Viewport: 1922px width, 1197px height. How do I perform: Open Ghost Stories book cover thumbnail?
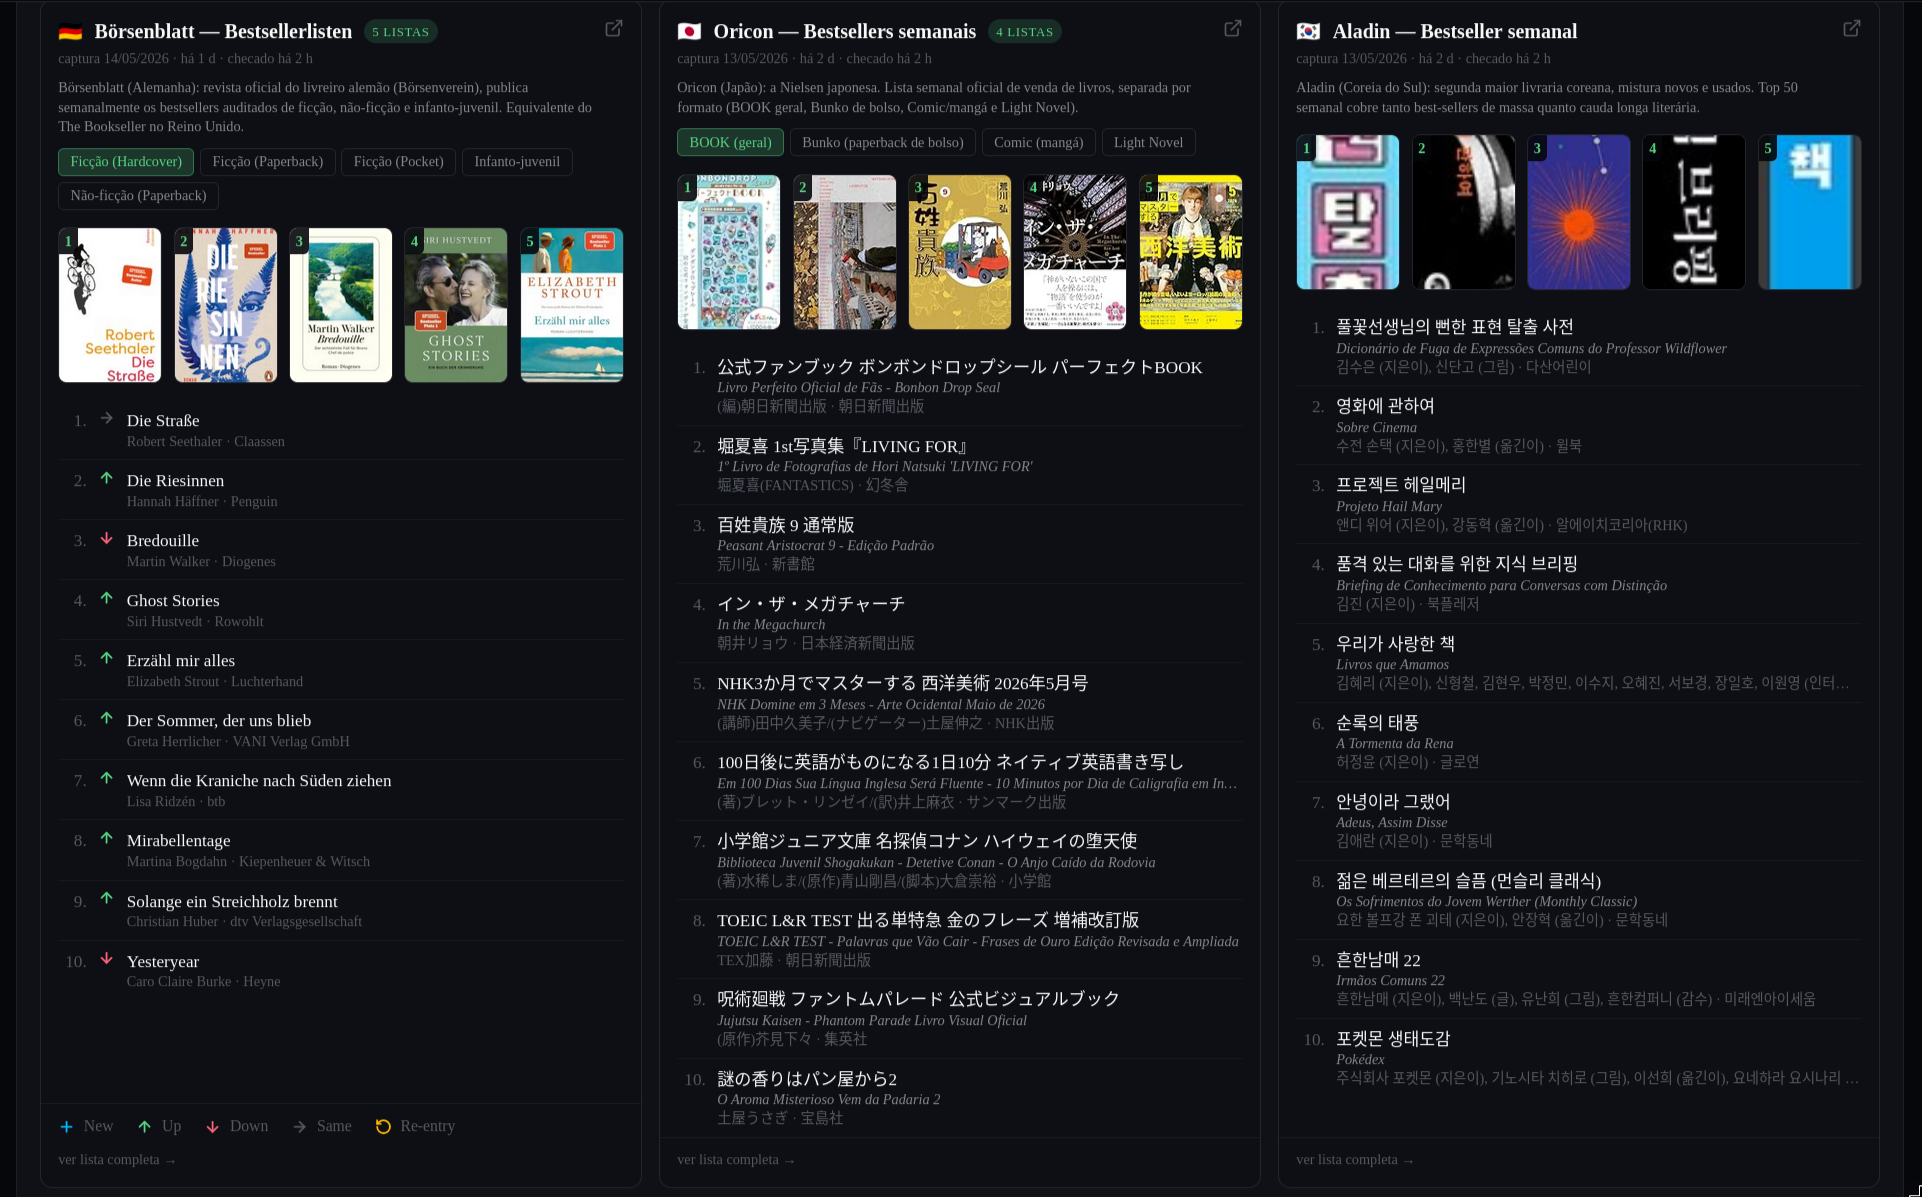[x=456, y=305]
